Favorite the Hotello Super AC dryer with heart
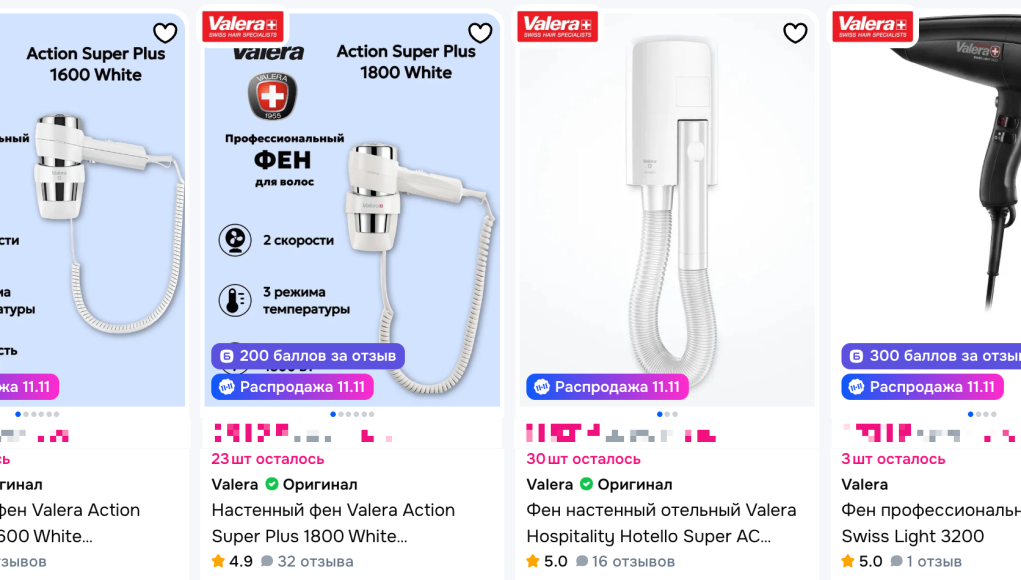This screenshot has width=1021, height=580. pos(795,33)
